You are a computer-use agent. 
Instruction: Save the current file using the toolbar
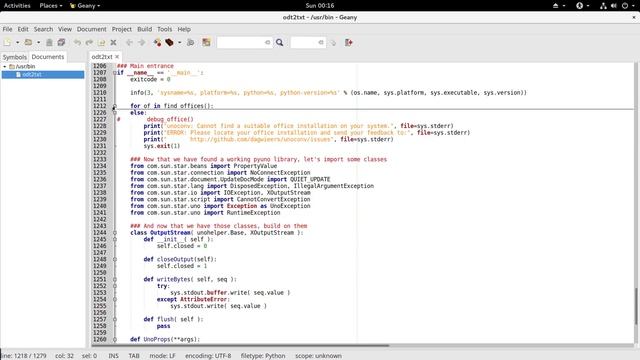(49, 42)
